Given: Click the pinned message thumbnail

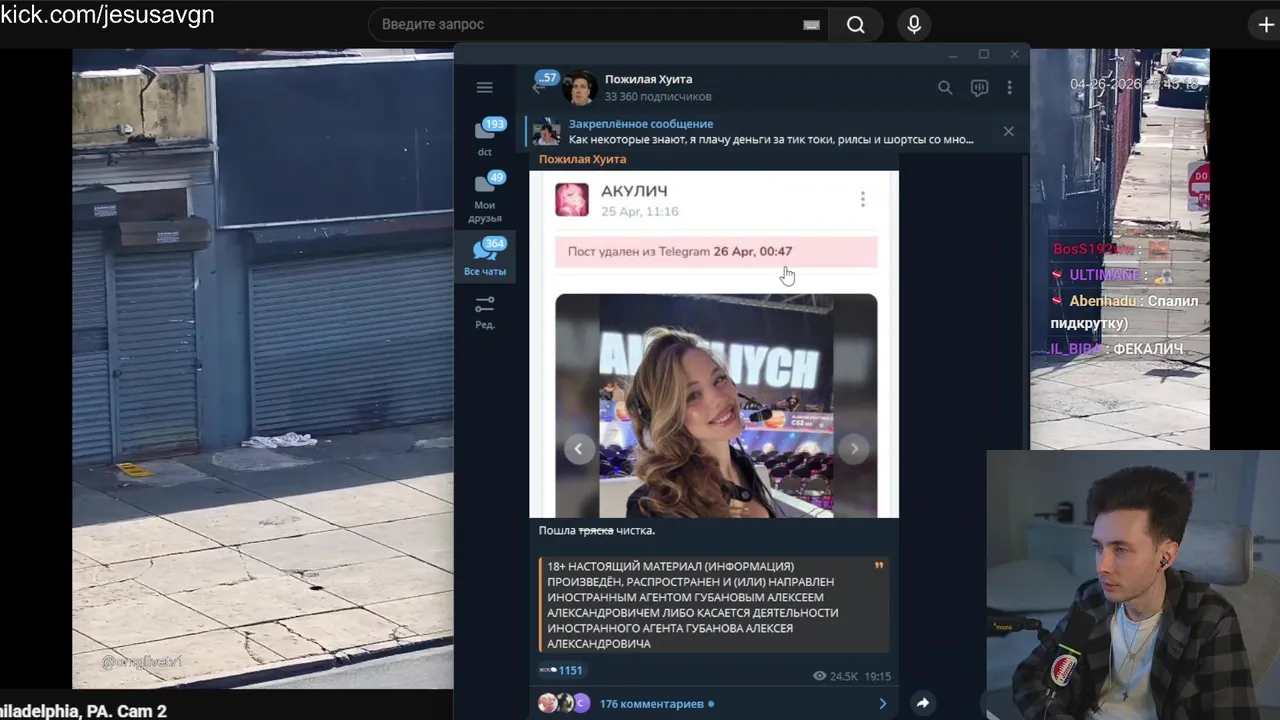Looking at the screenshot, I should pyautogui.click(x=546, y=131).
